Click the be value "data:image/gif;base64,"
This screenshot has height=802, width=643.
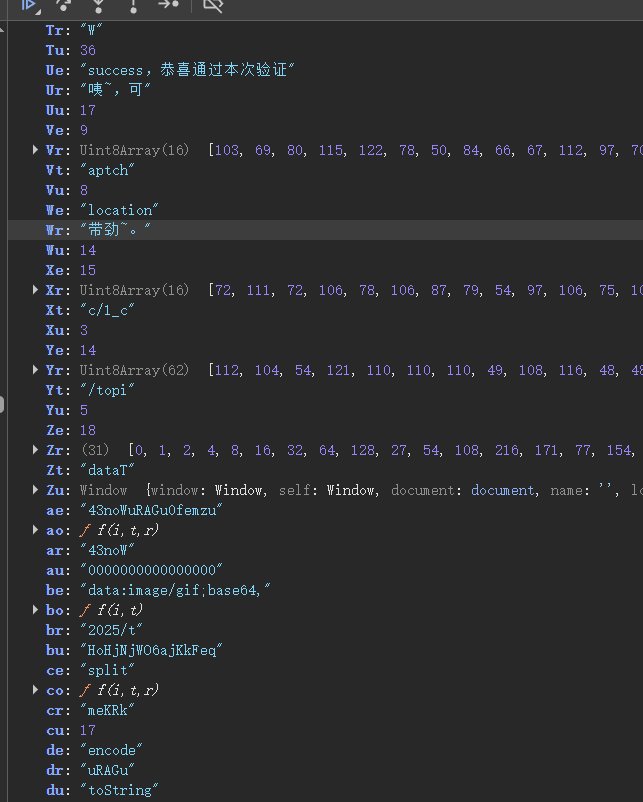tap(175, 590)
